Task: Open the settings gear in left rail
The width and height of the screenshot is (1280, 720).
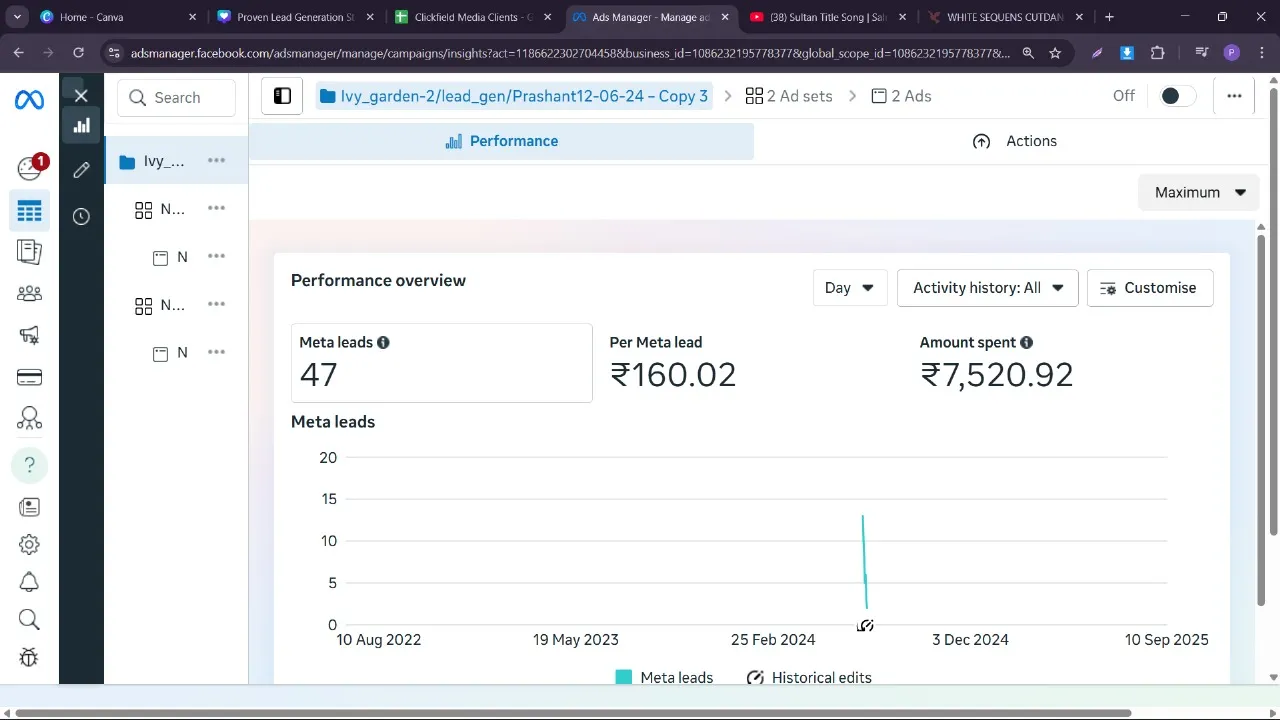Action: pyautogui.click(x=29, y=544)
